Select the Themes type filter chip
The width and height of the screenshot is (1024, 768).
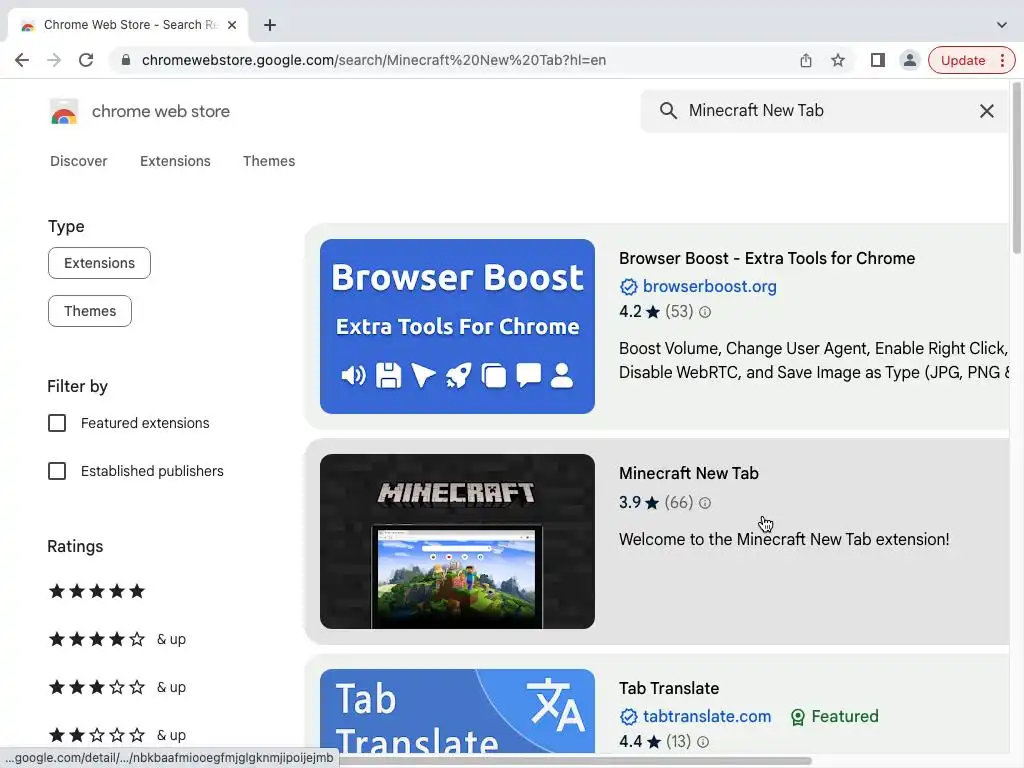(89, 311)
